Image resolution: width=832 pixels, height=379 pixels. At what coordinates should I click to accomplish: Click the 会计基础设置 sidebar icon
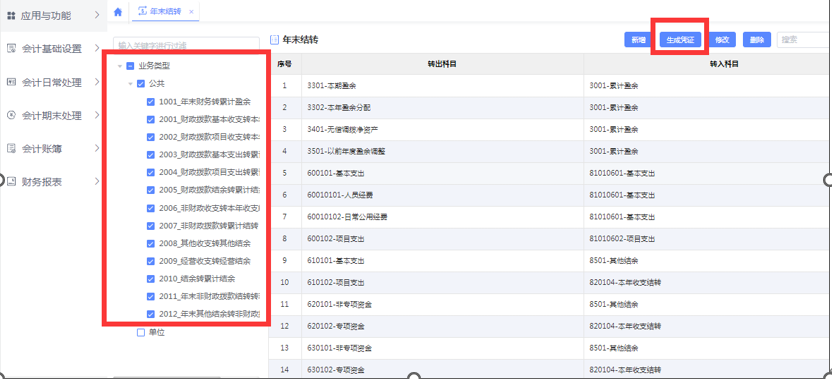point(11,49)
